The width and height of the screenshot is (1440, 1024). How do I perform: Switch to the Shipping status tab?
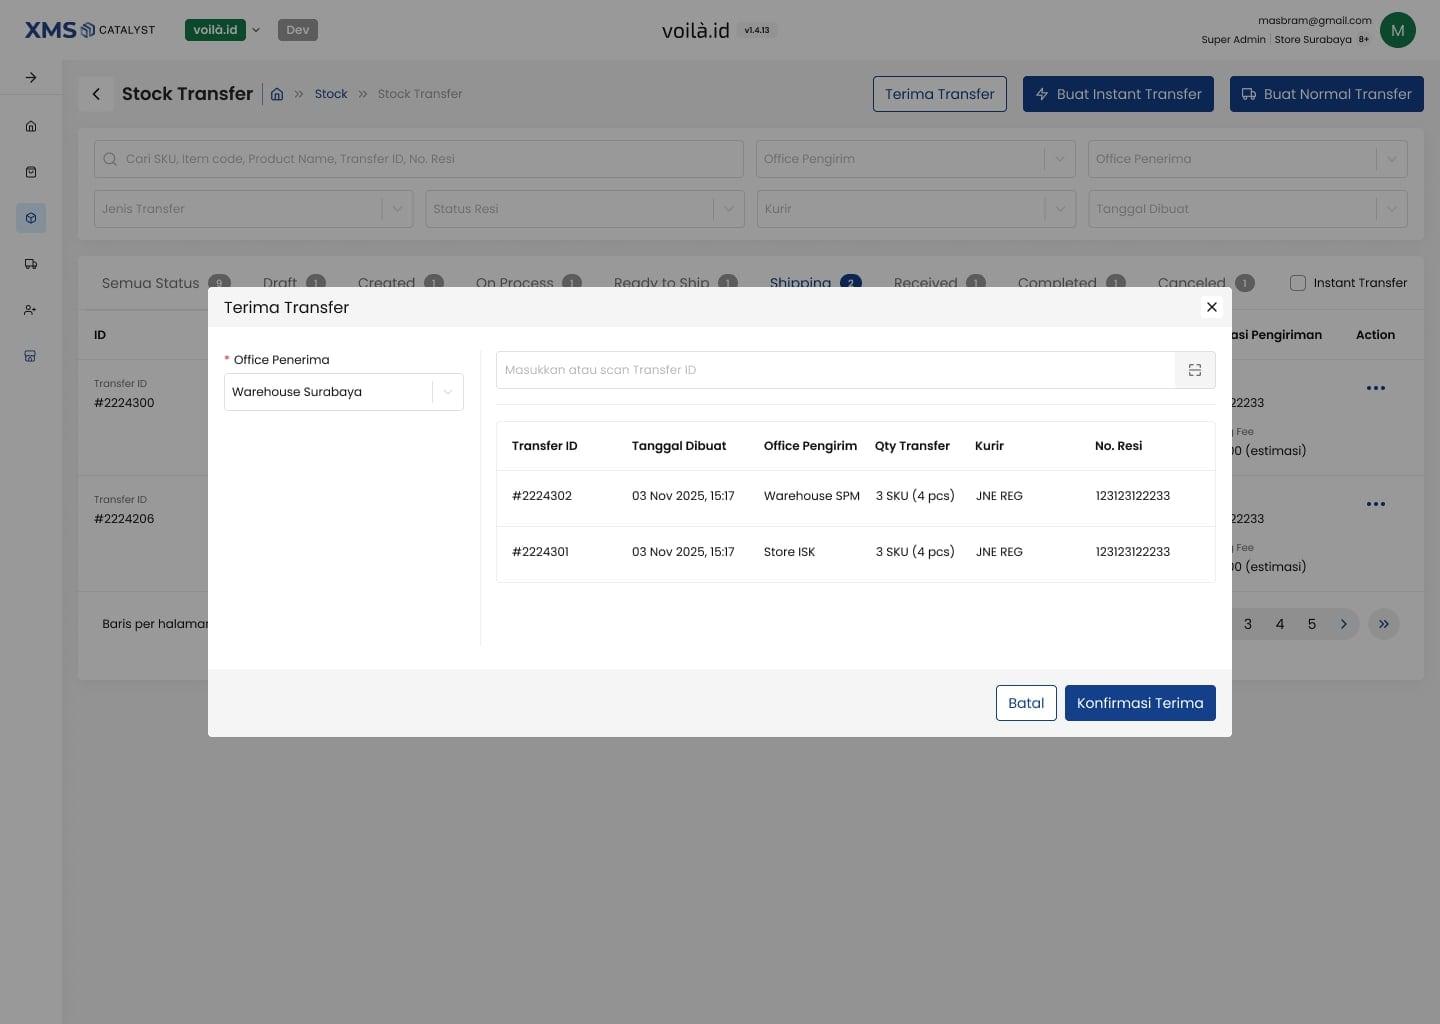(815, 282)
